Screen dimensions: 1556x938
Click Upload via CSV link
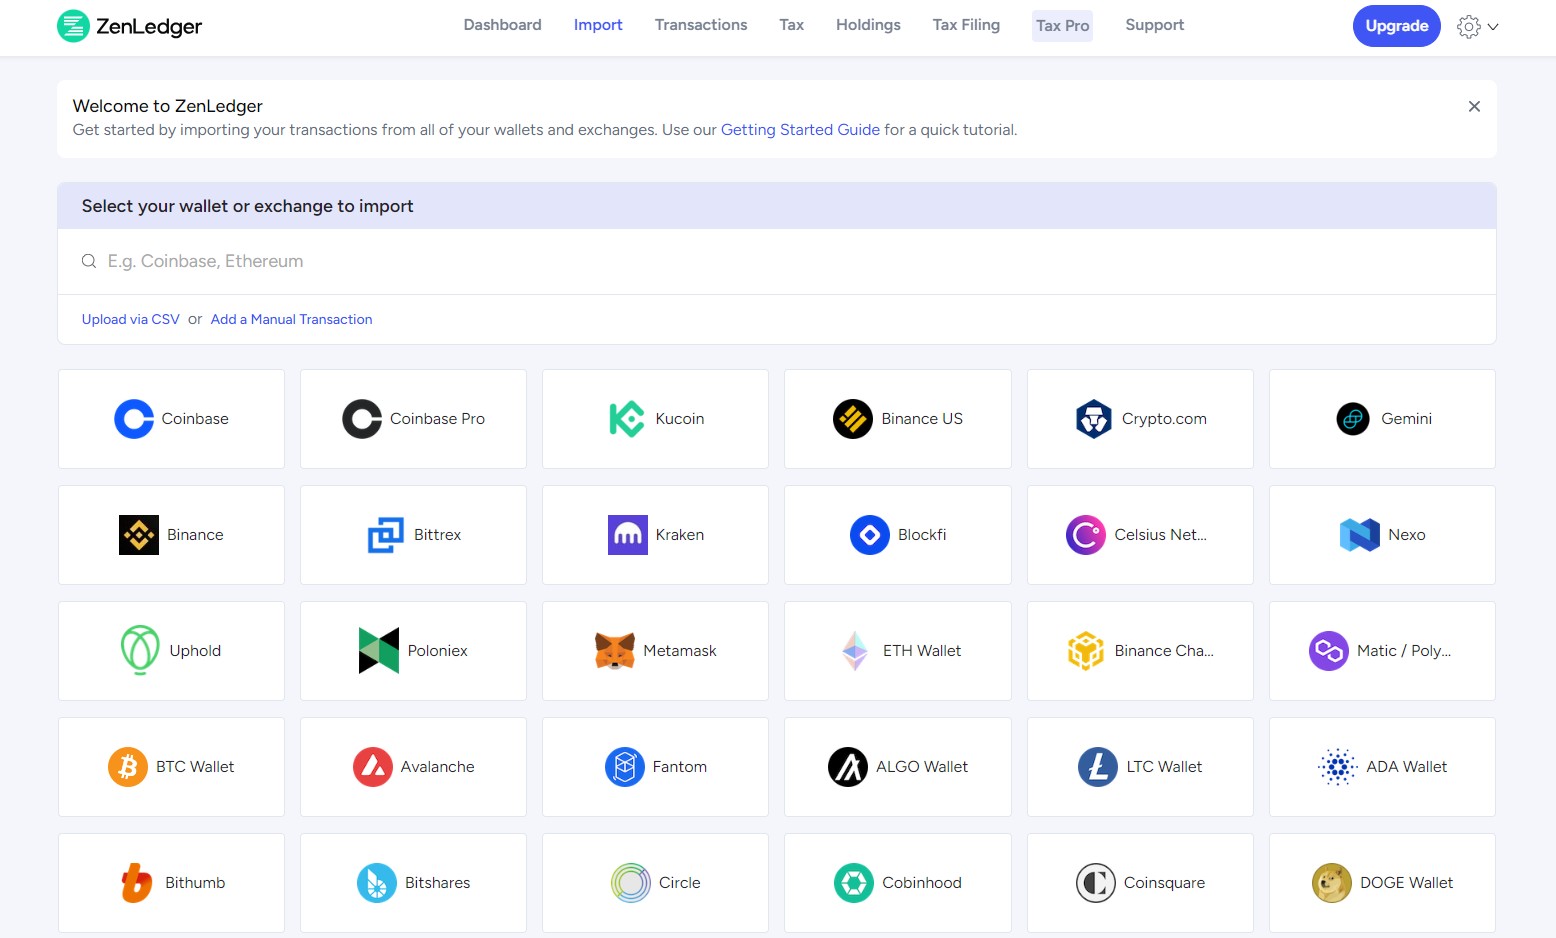coord(131,319)
